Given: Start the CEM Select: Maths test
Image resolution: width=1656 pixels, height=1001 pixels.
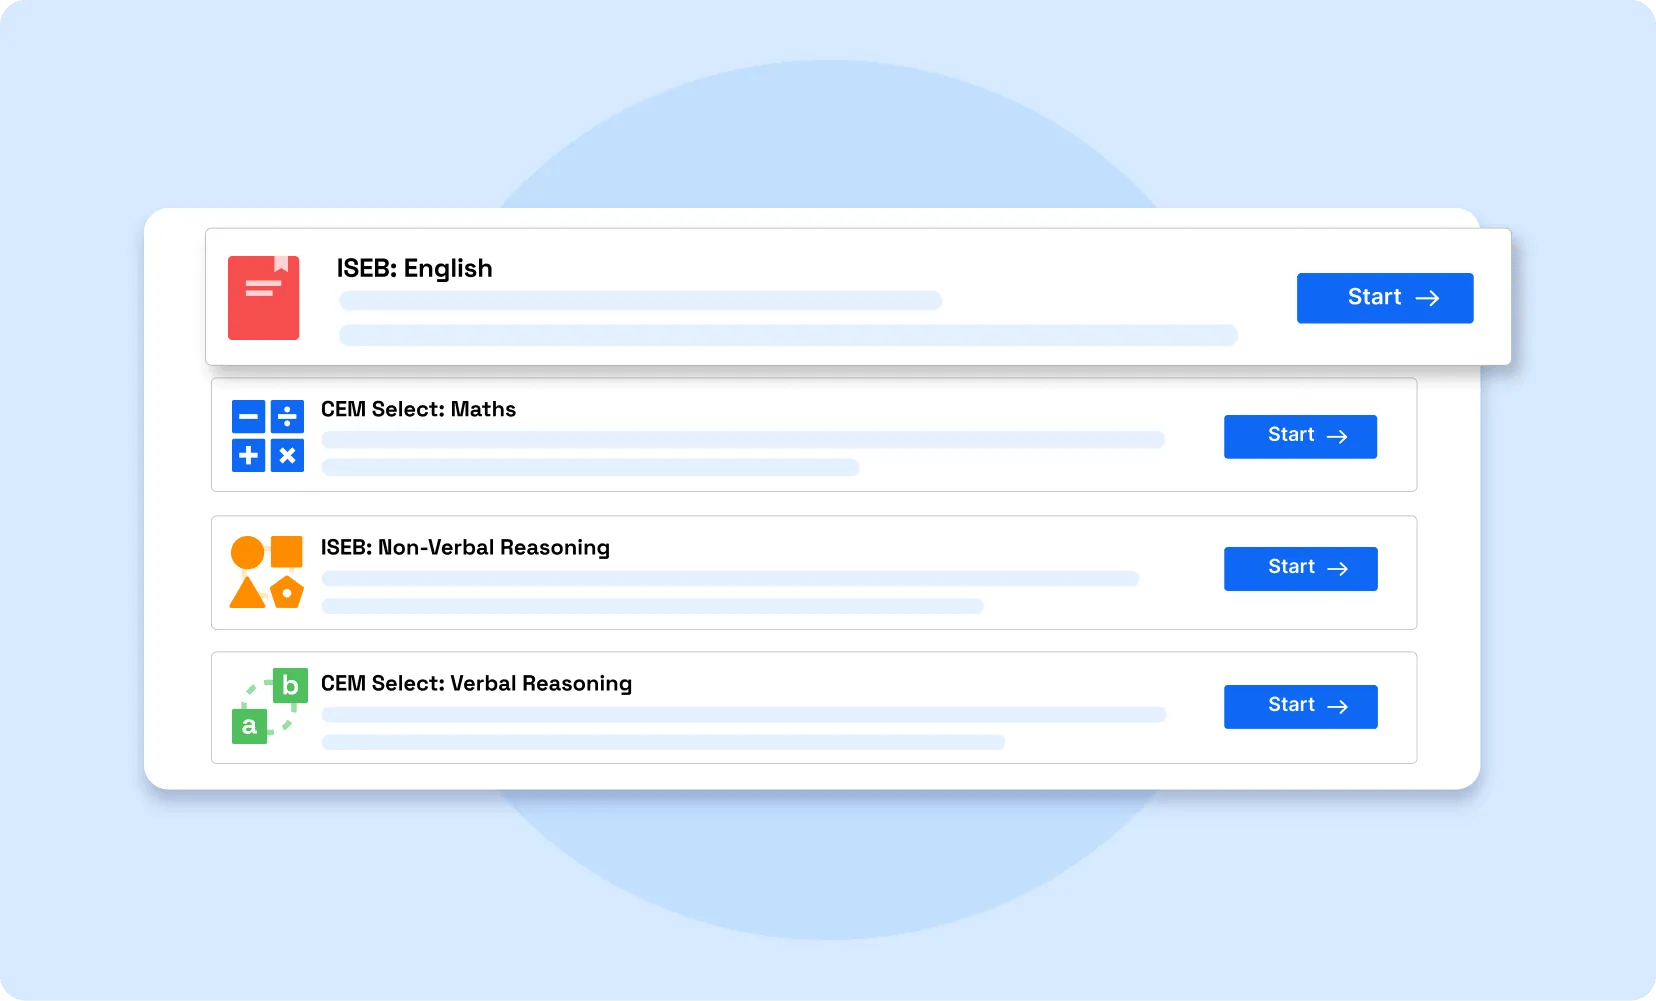Looking at the screenshot, I should point(1300,436).
